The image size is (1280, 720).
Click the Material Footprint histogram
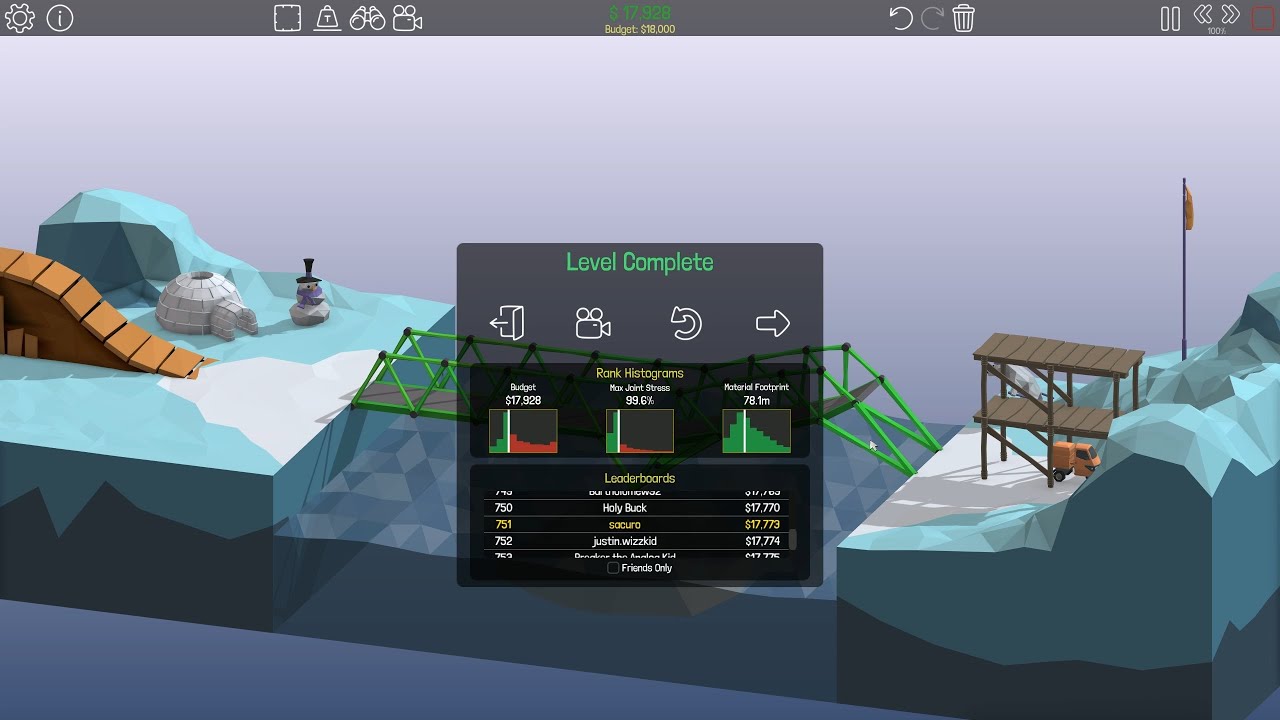point(757,431)
